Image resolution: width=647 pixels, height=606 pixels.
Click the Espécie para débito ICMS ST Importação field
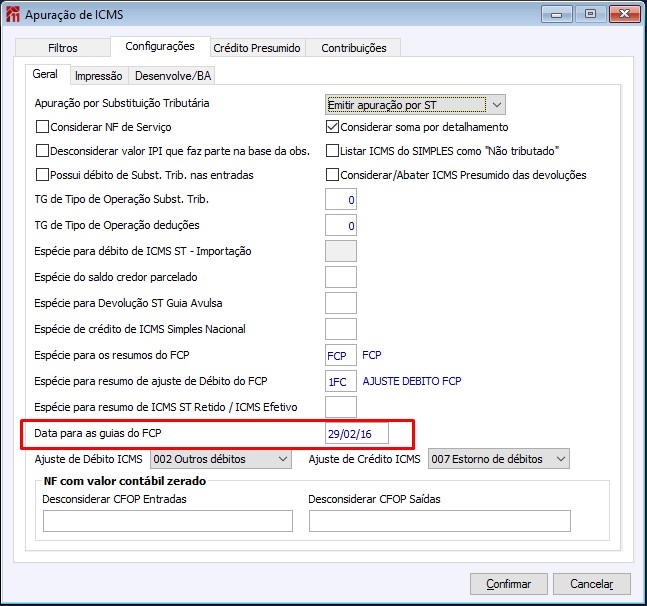tap(341, 251)
